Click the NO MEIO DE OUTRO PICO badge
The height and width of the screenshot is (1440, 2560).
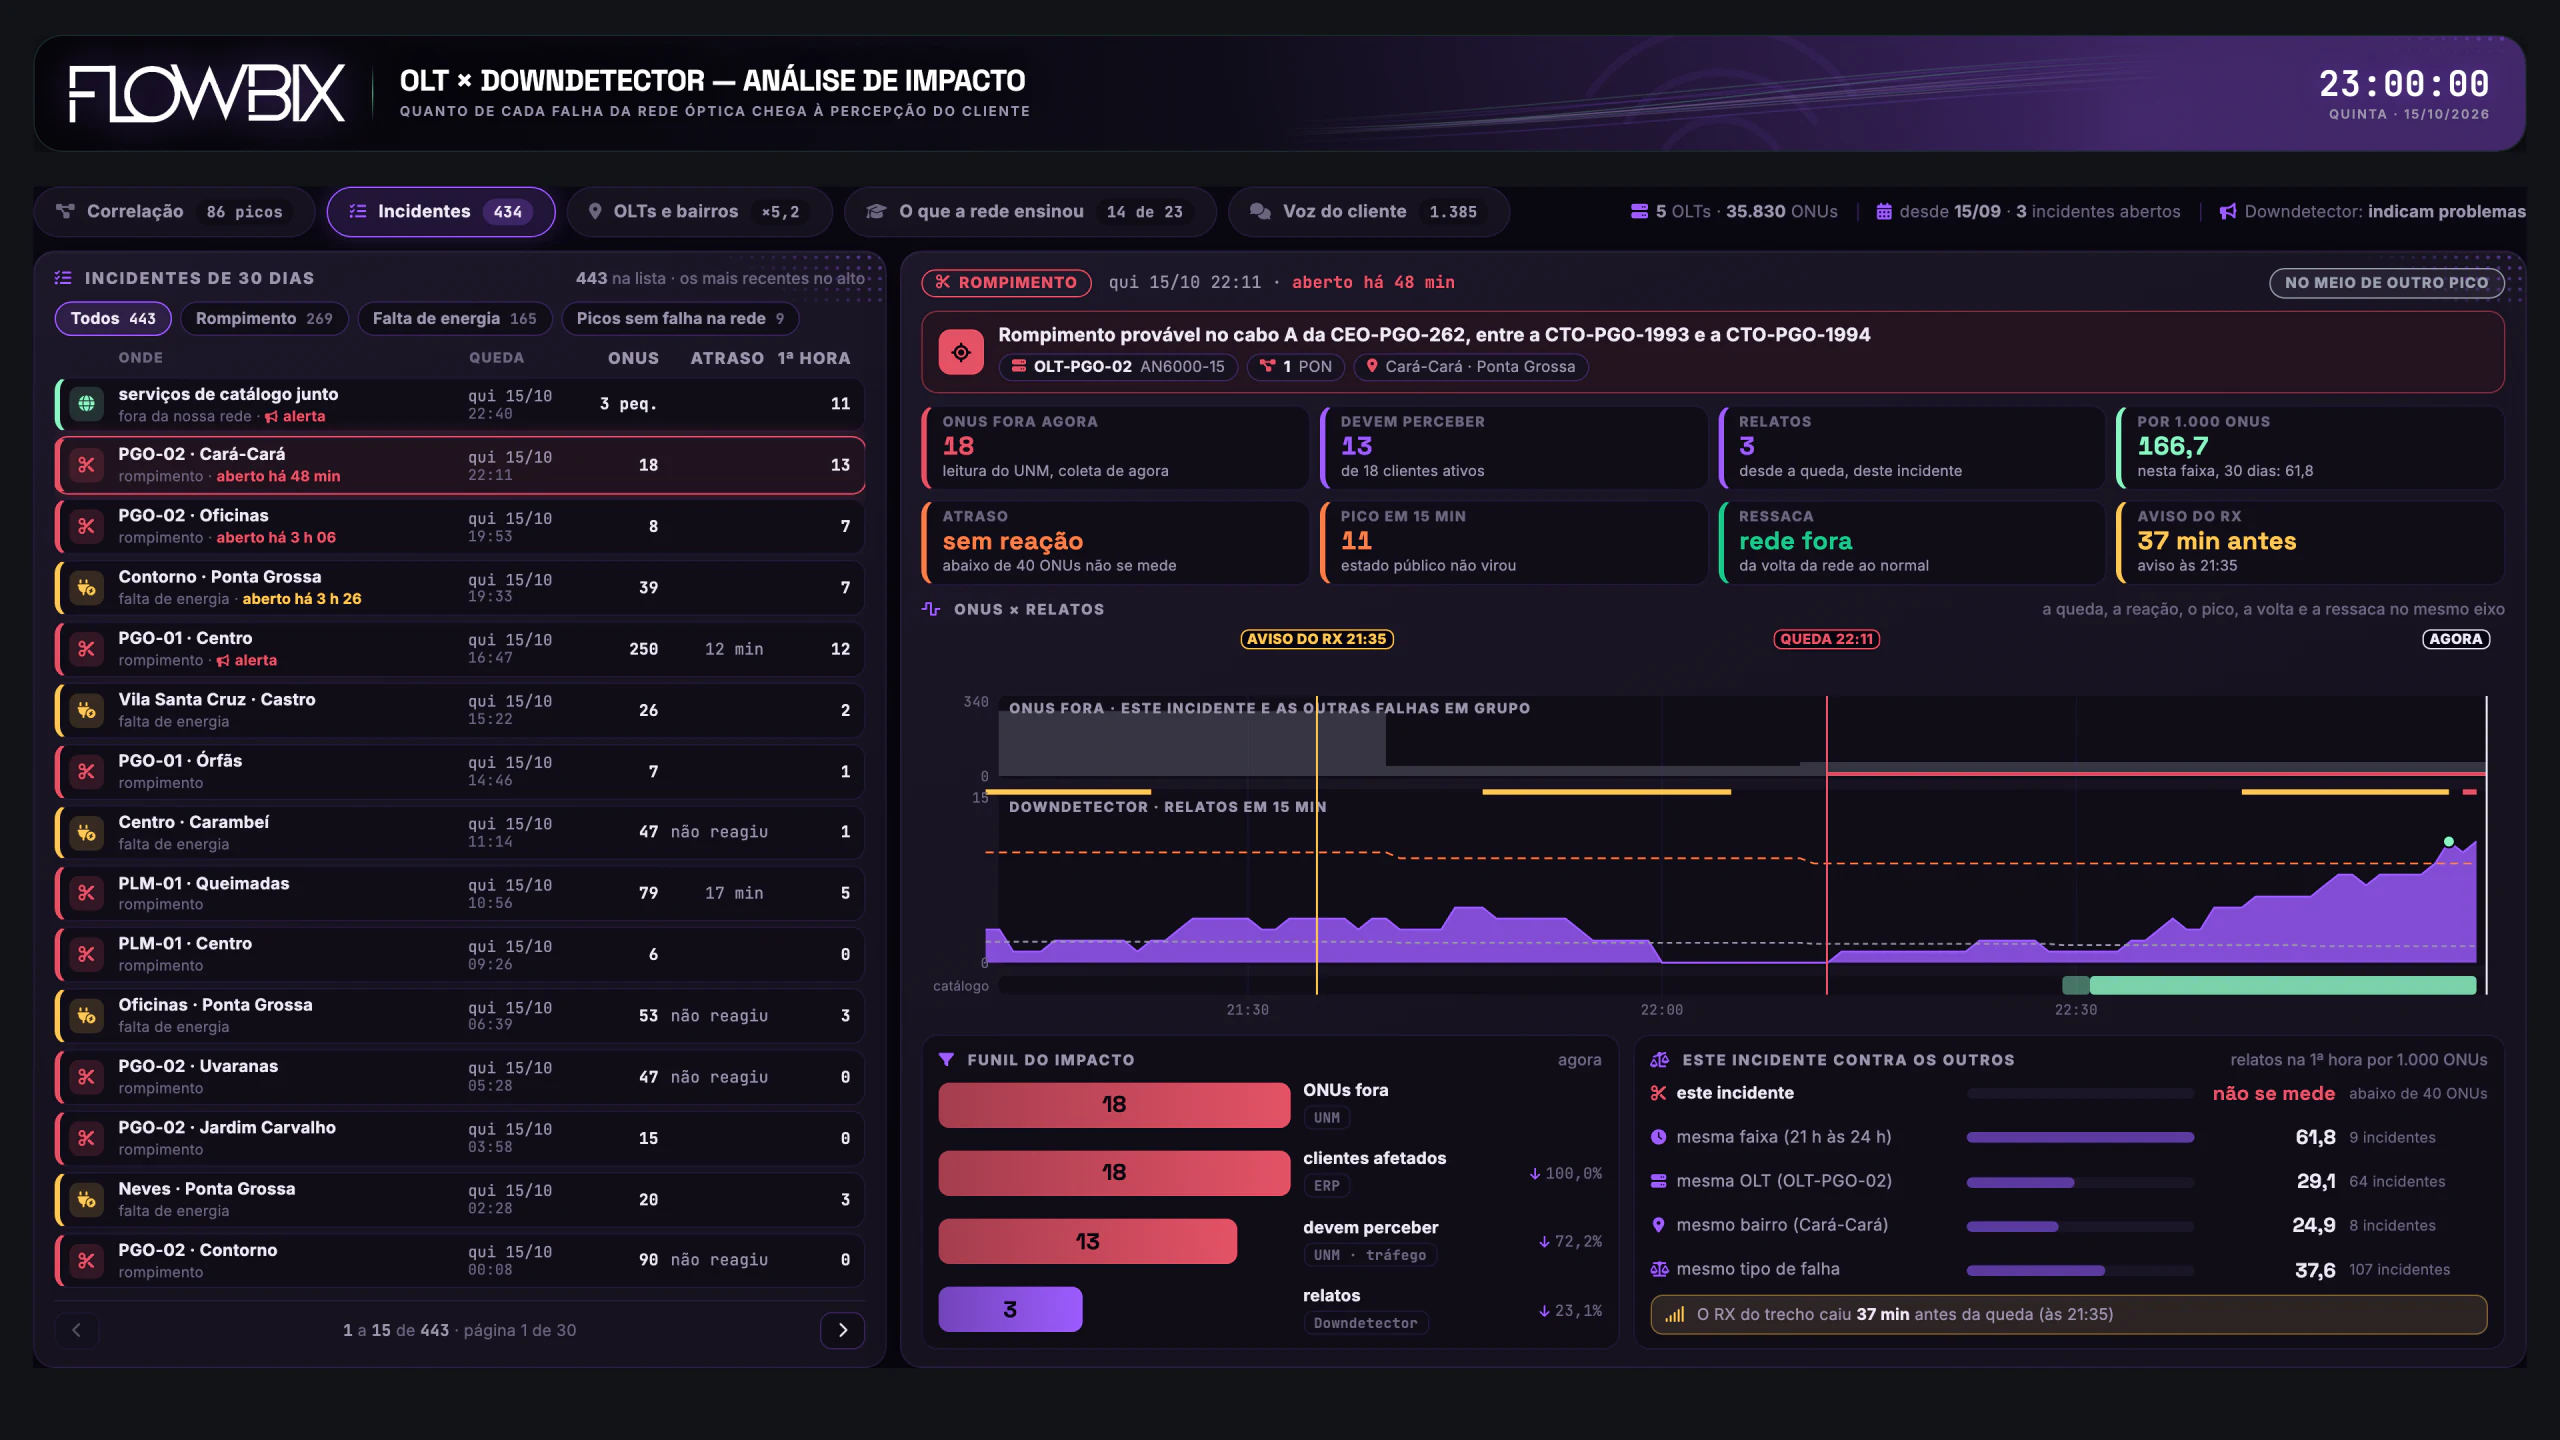pos(2386,283)
